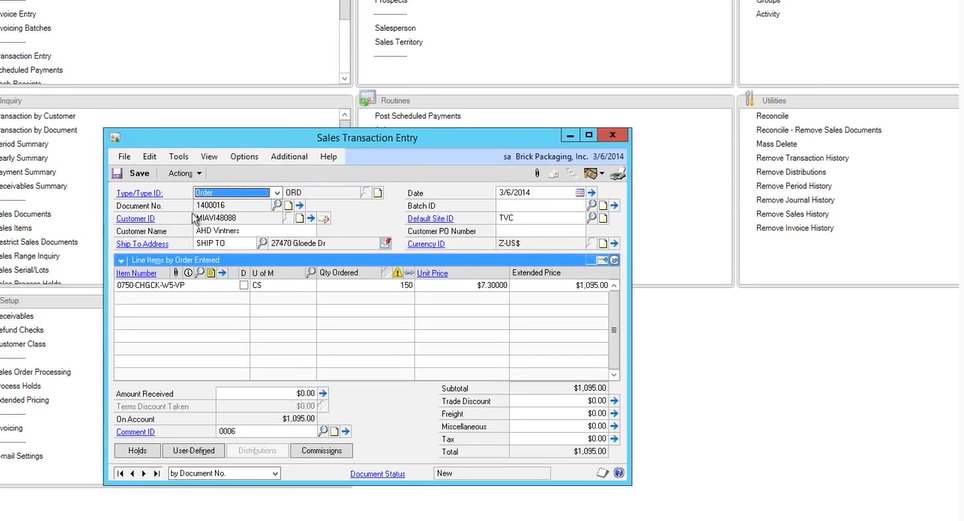Click Batch ID expansion arrow
This screenshot has height=521, width=964.
(x=614, y=205)
